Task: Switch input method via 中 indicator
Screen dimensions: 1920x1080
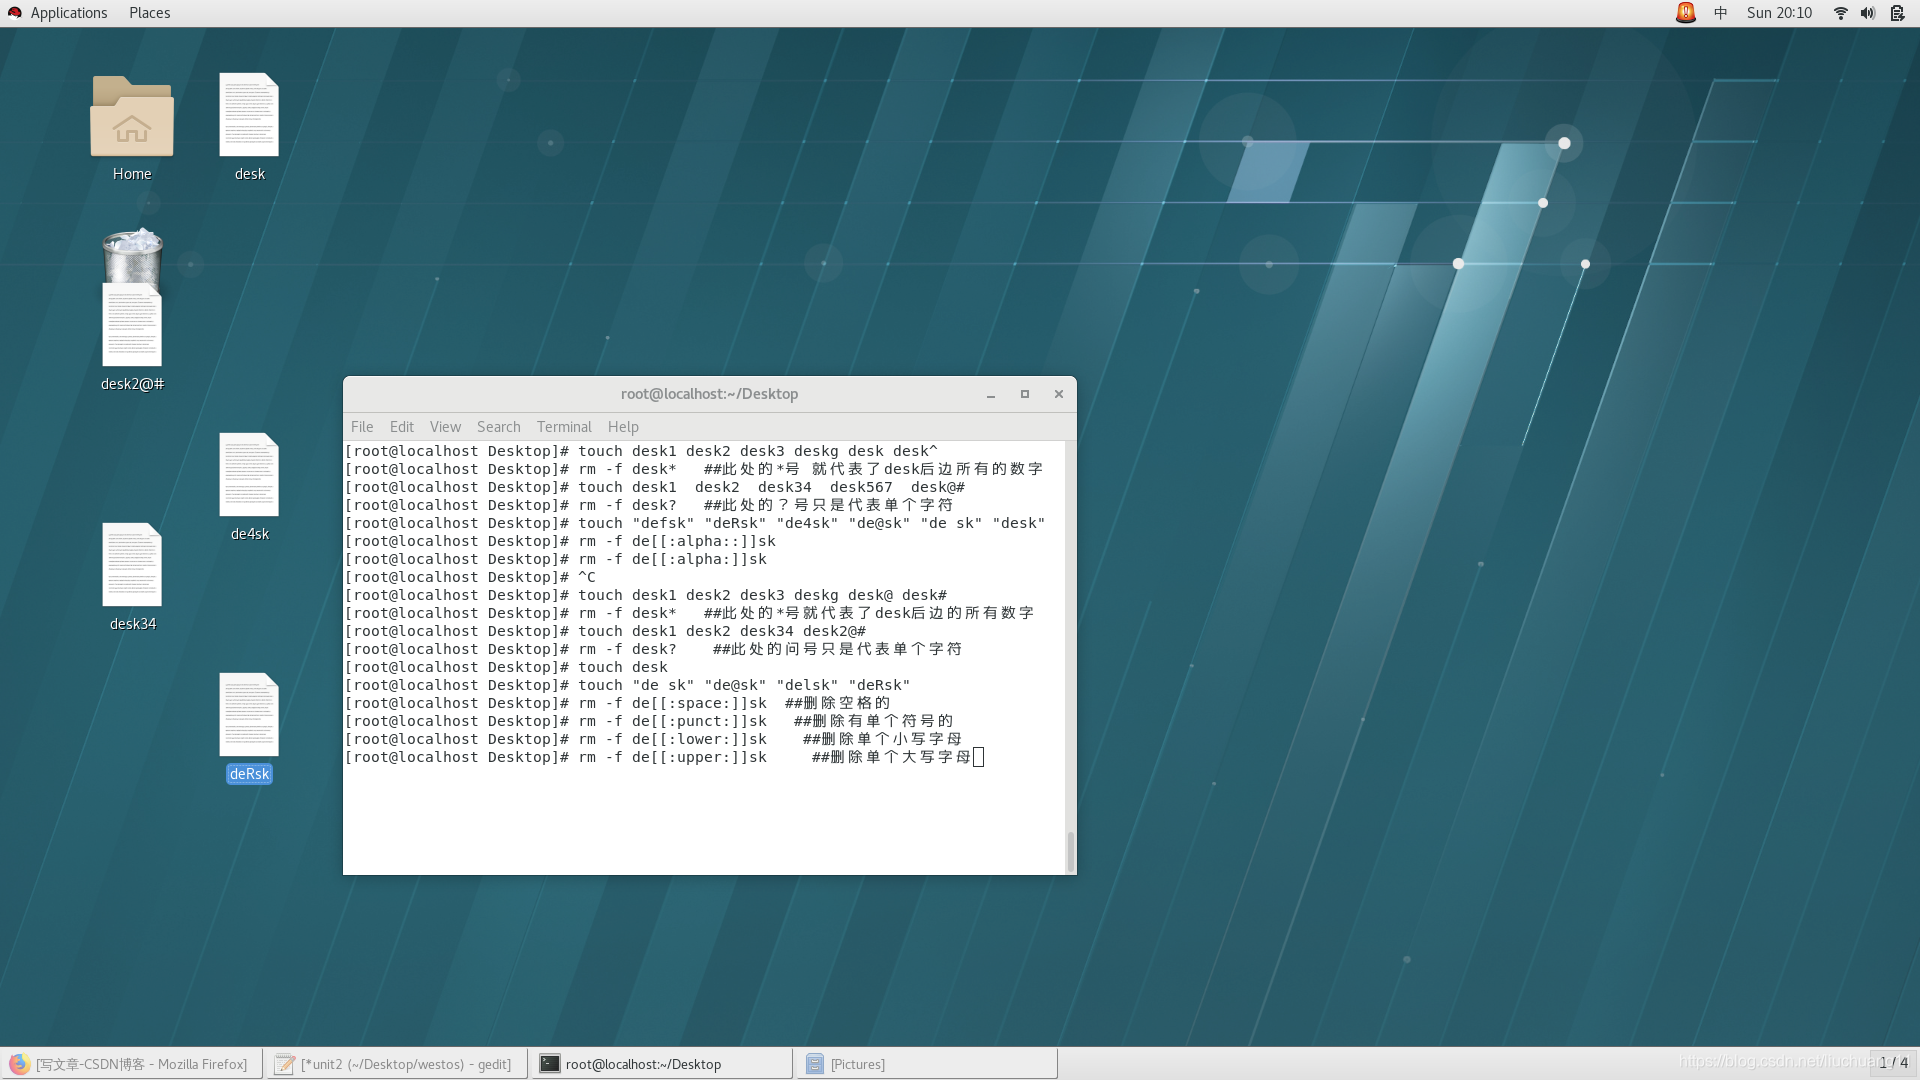Action: click(1720, 13)
